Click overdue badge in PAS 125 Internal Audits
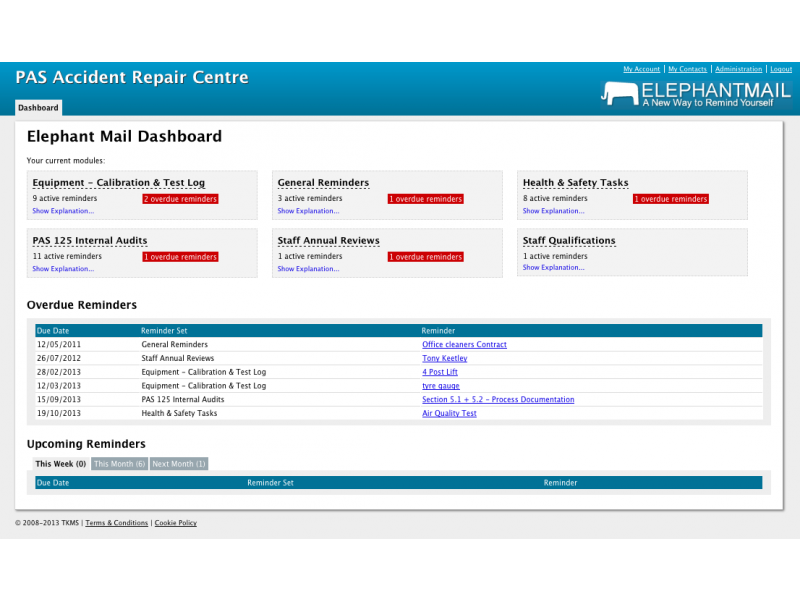The height and width of the screenshot is (600, 800). (x=180, y=257)
